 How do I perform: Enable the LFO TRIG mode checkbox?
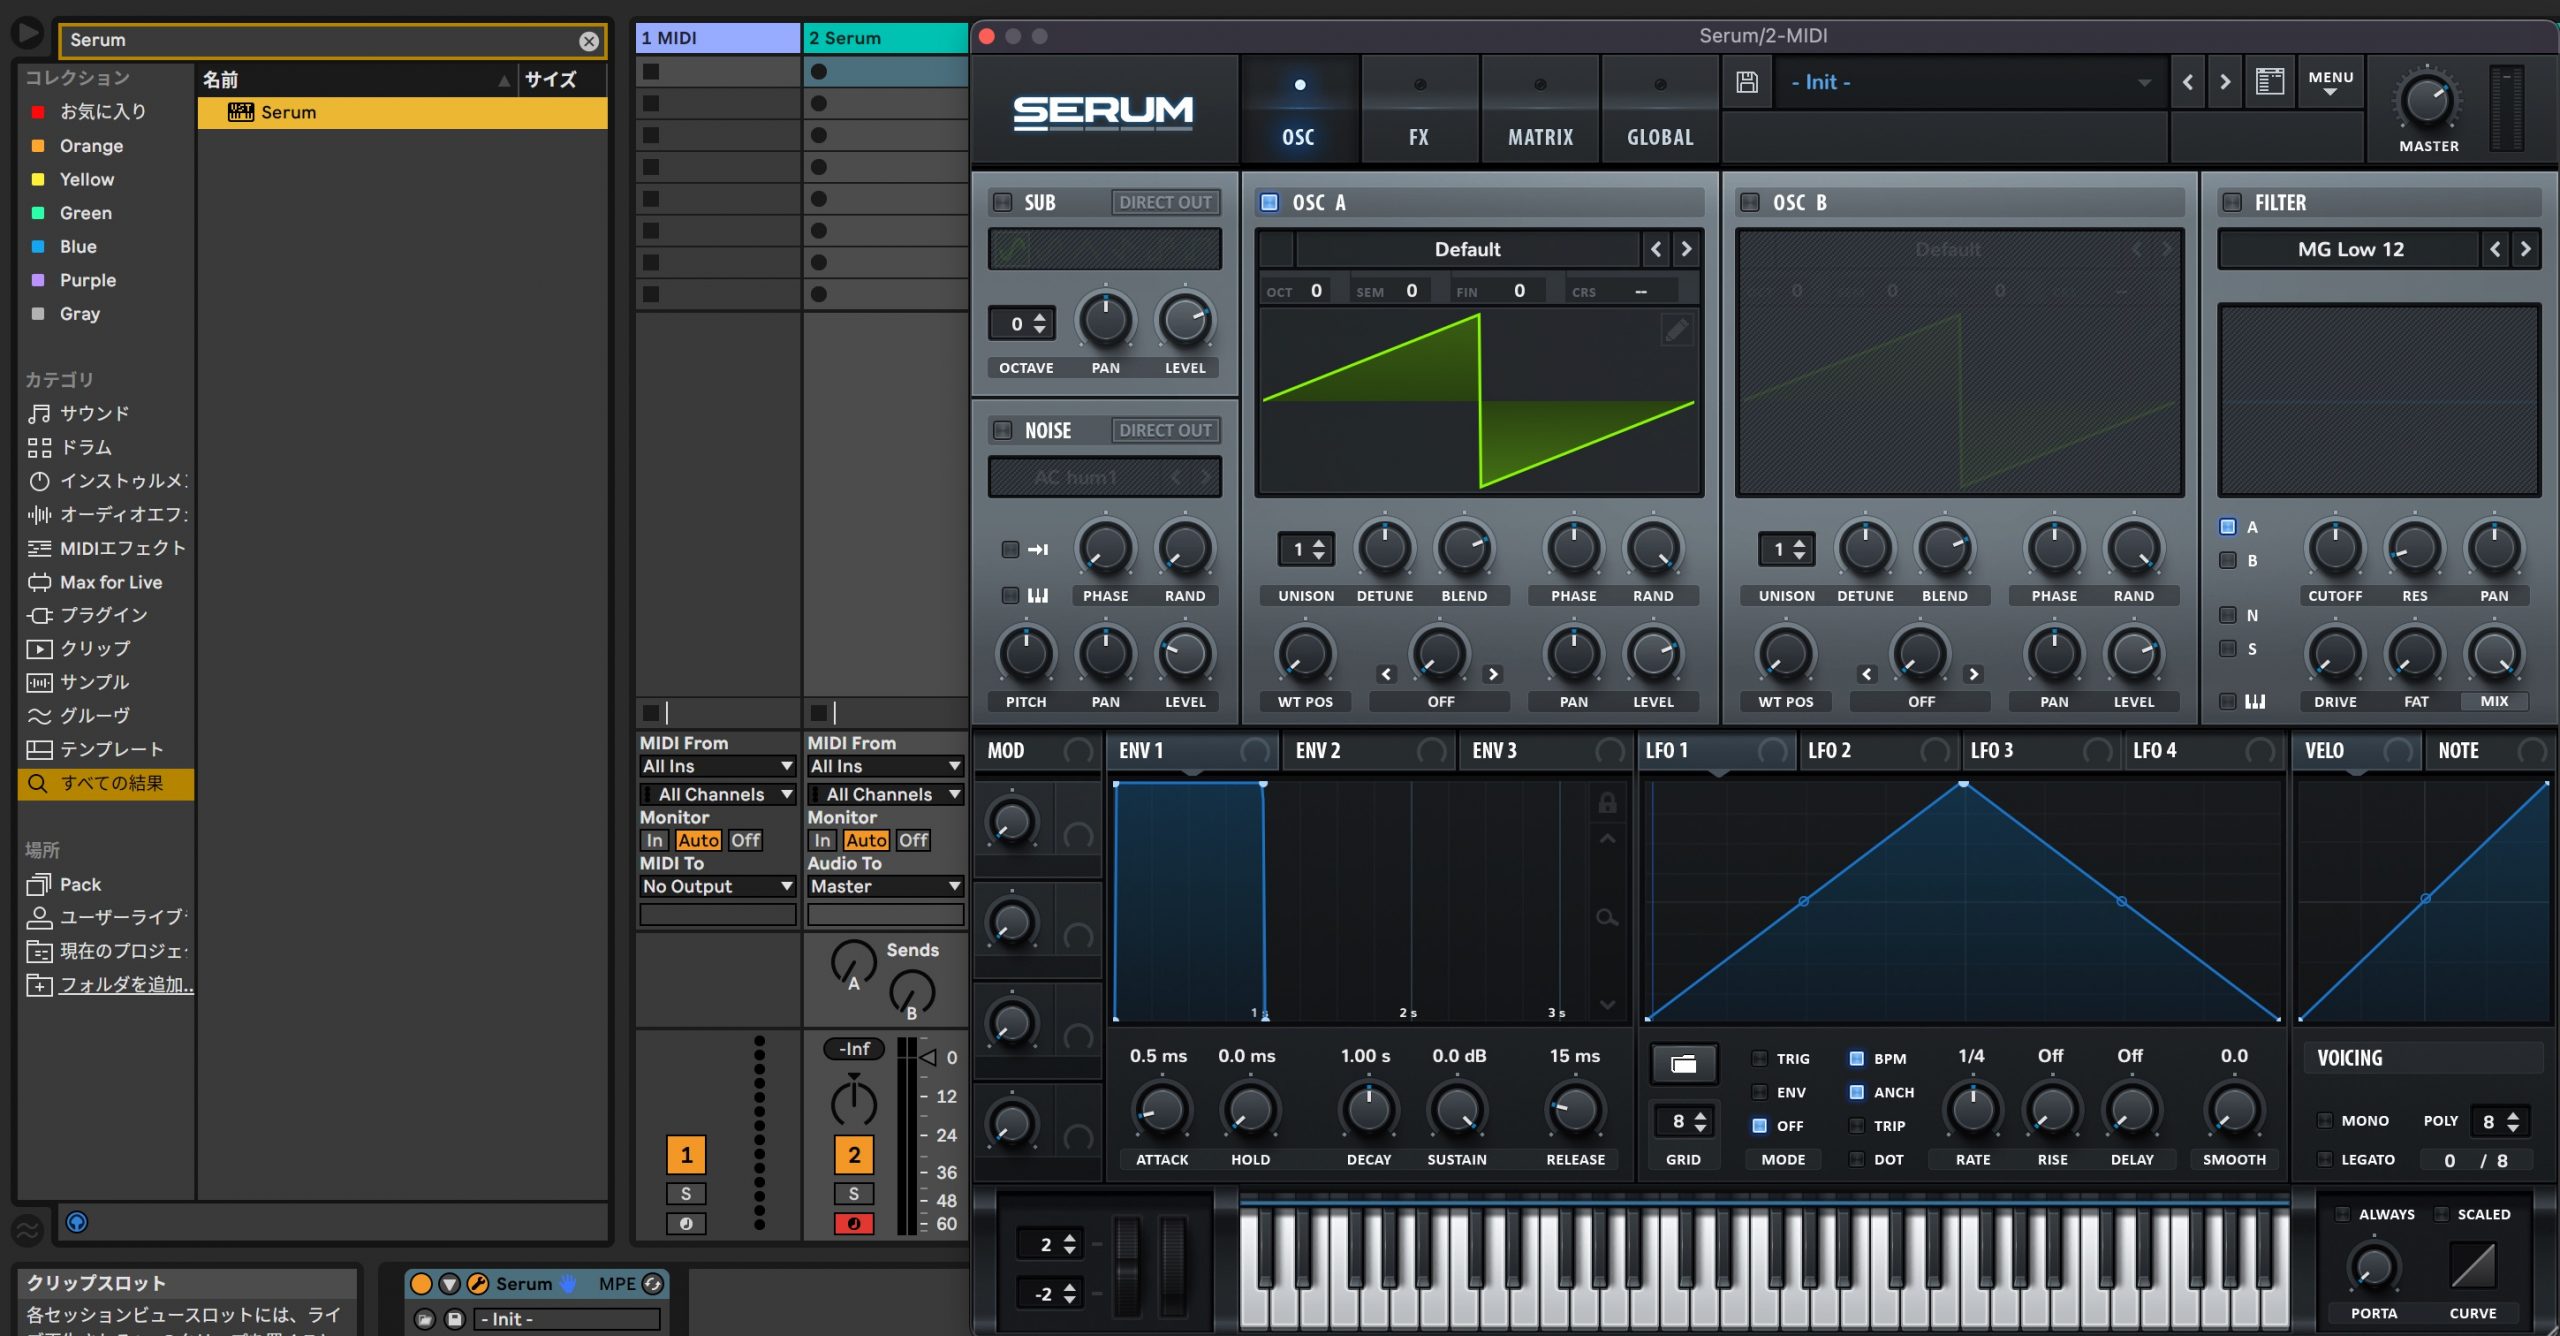1760,1058
